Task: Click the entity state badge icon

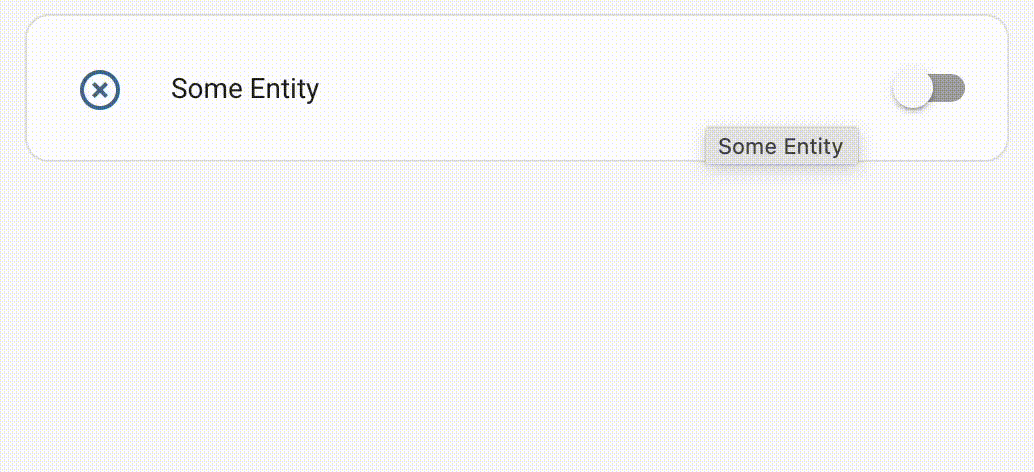Action: tap(100, 90)
